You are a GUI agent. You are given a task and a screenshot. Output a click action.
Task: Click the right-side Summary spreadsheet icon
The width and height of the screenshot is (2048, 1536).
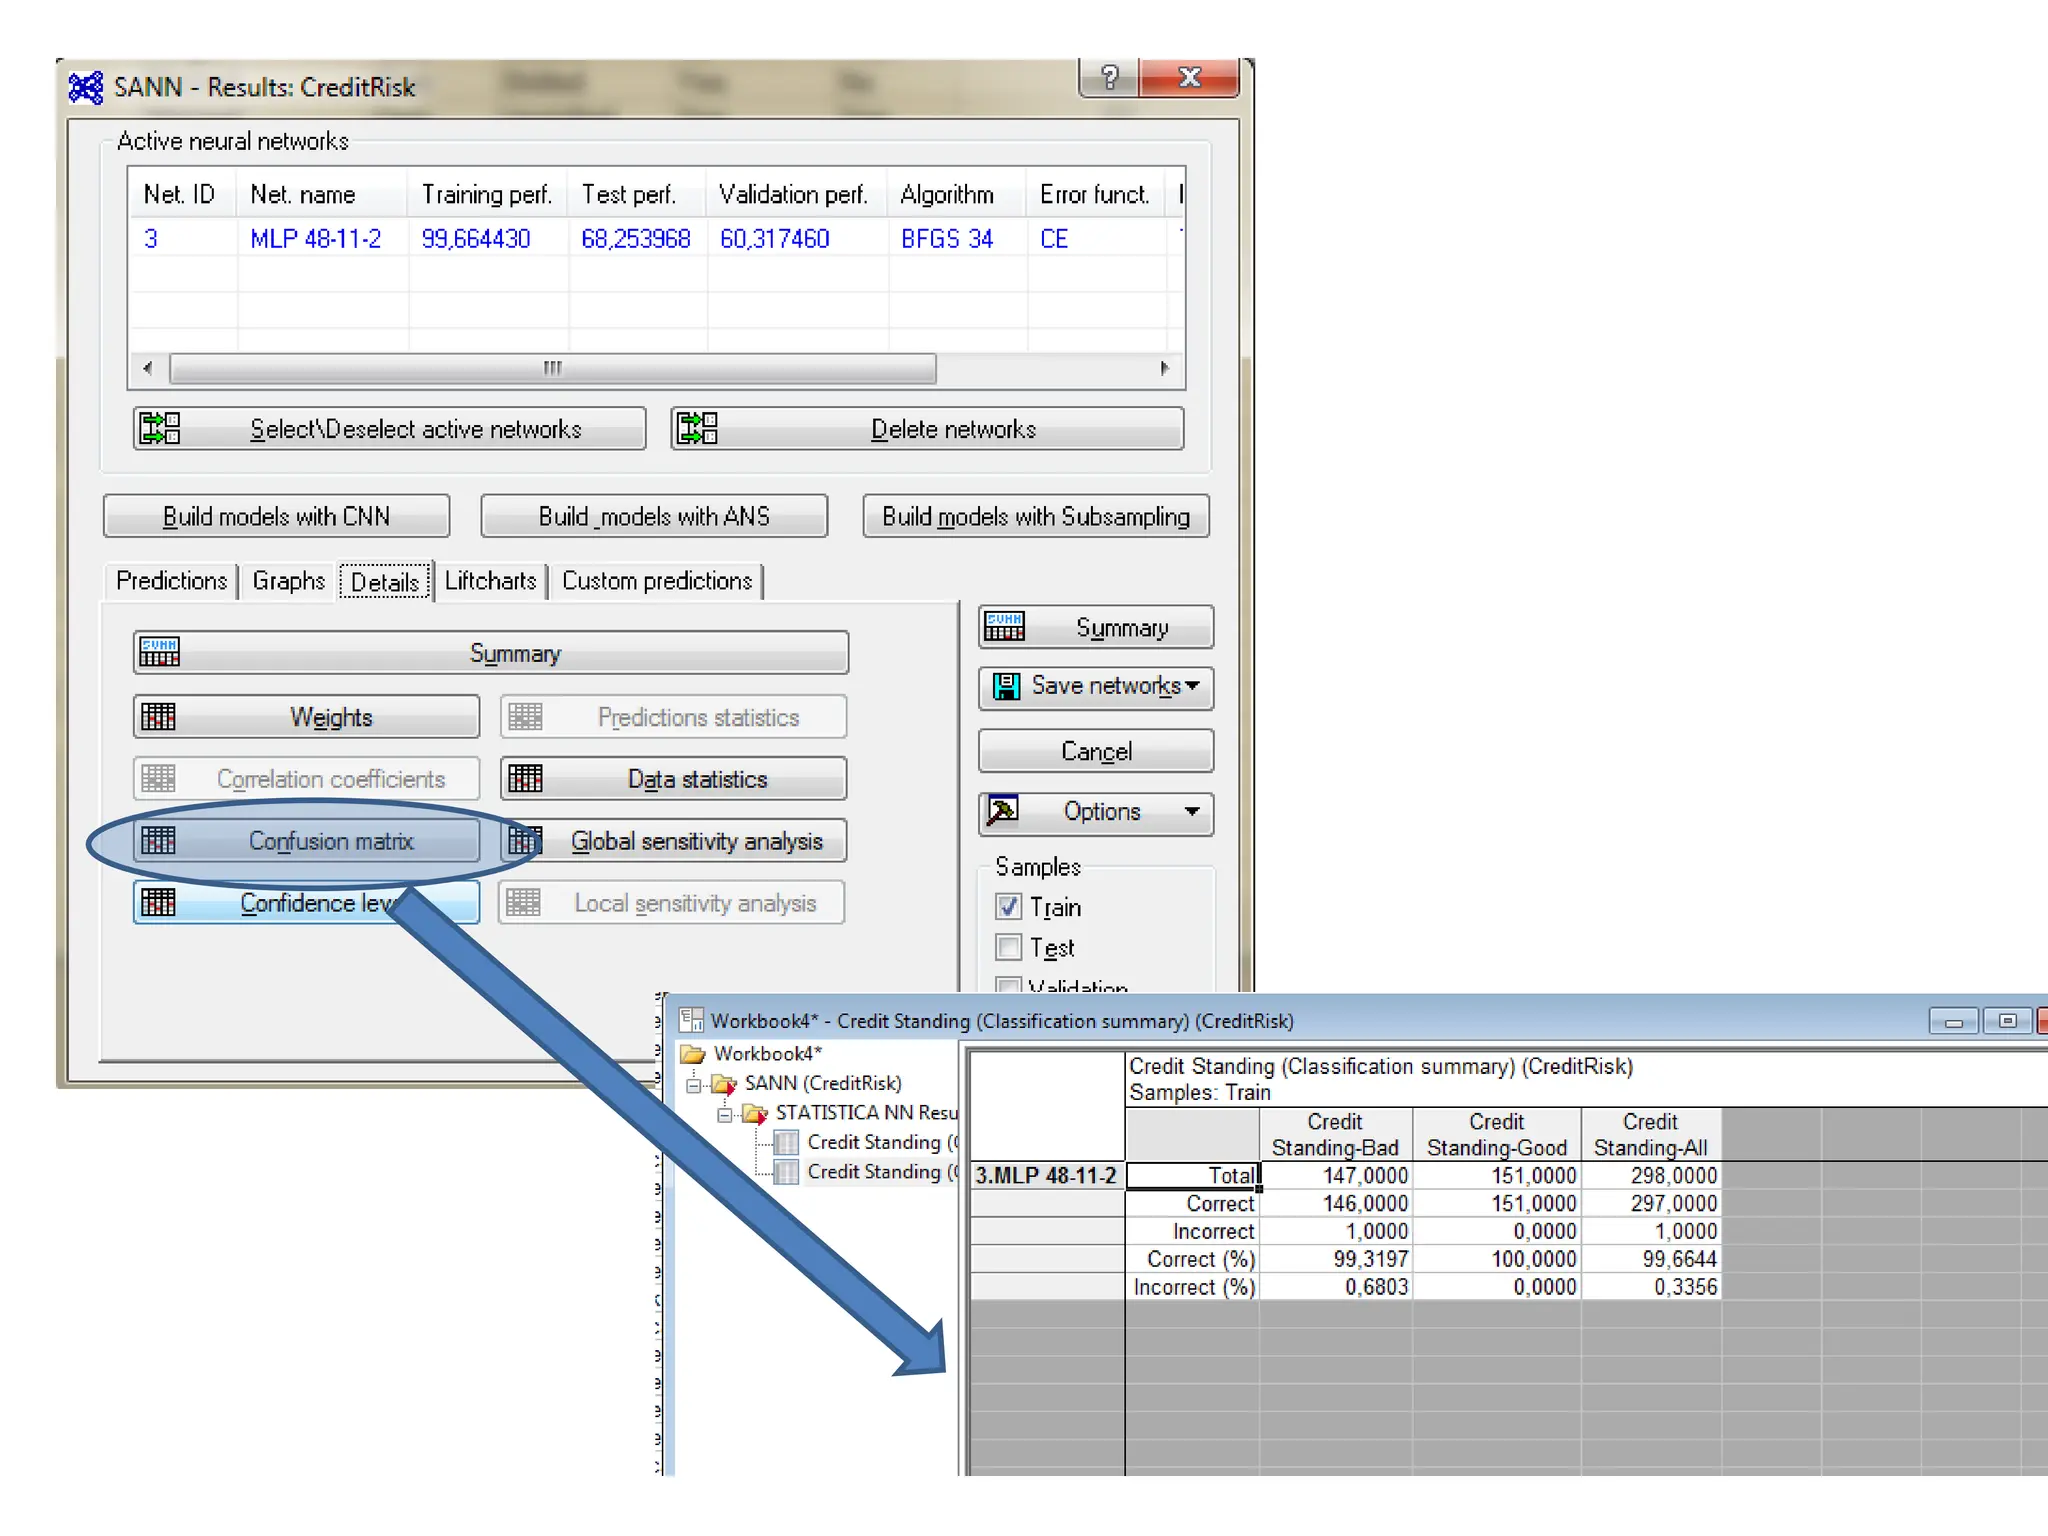click(x=1004, y=627)
